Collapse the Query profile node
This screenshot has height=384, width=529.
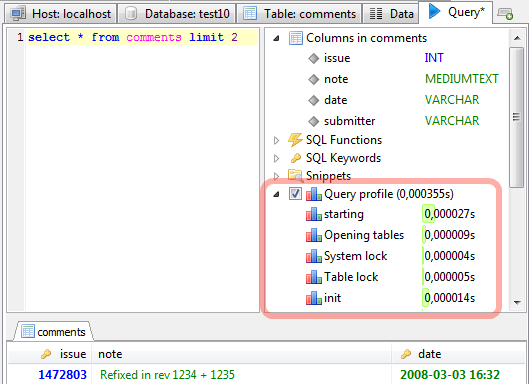pos(276,194)
